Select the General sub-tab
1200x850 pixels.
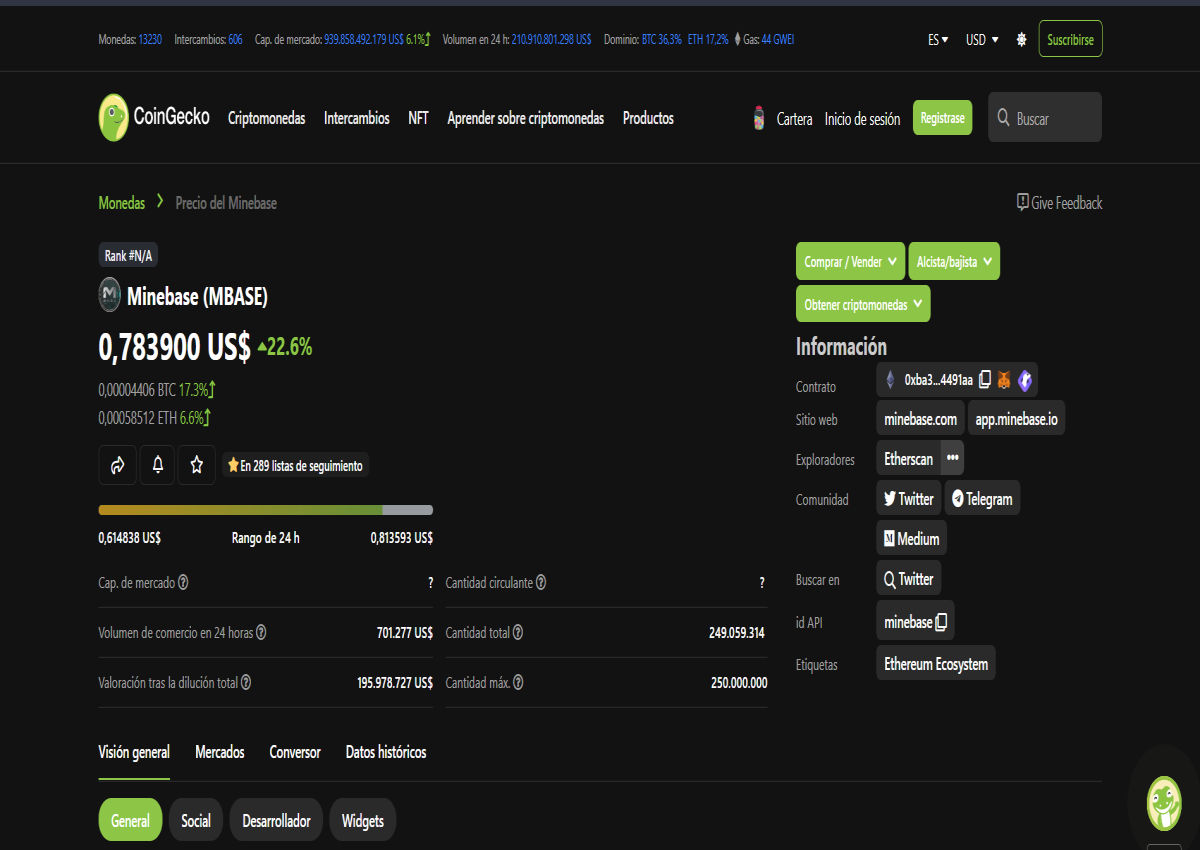tap(130, 820)
